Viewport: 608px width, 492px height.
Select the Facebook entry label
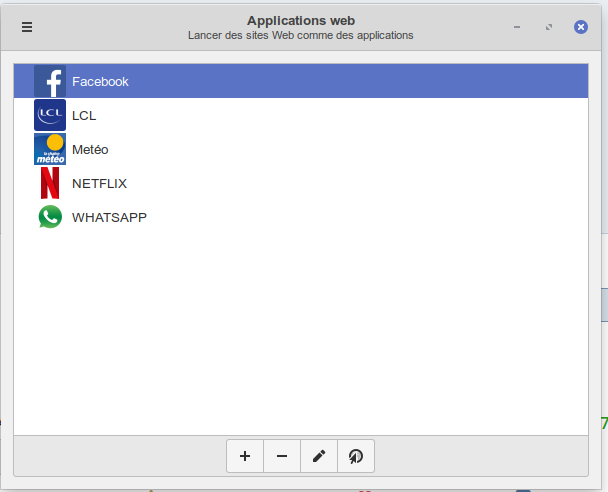[100, 81]
